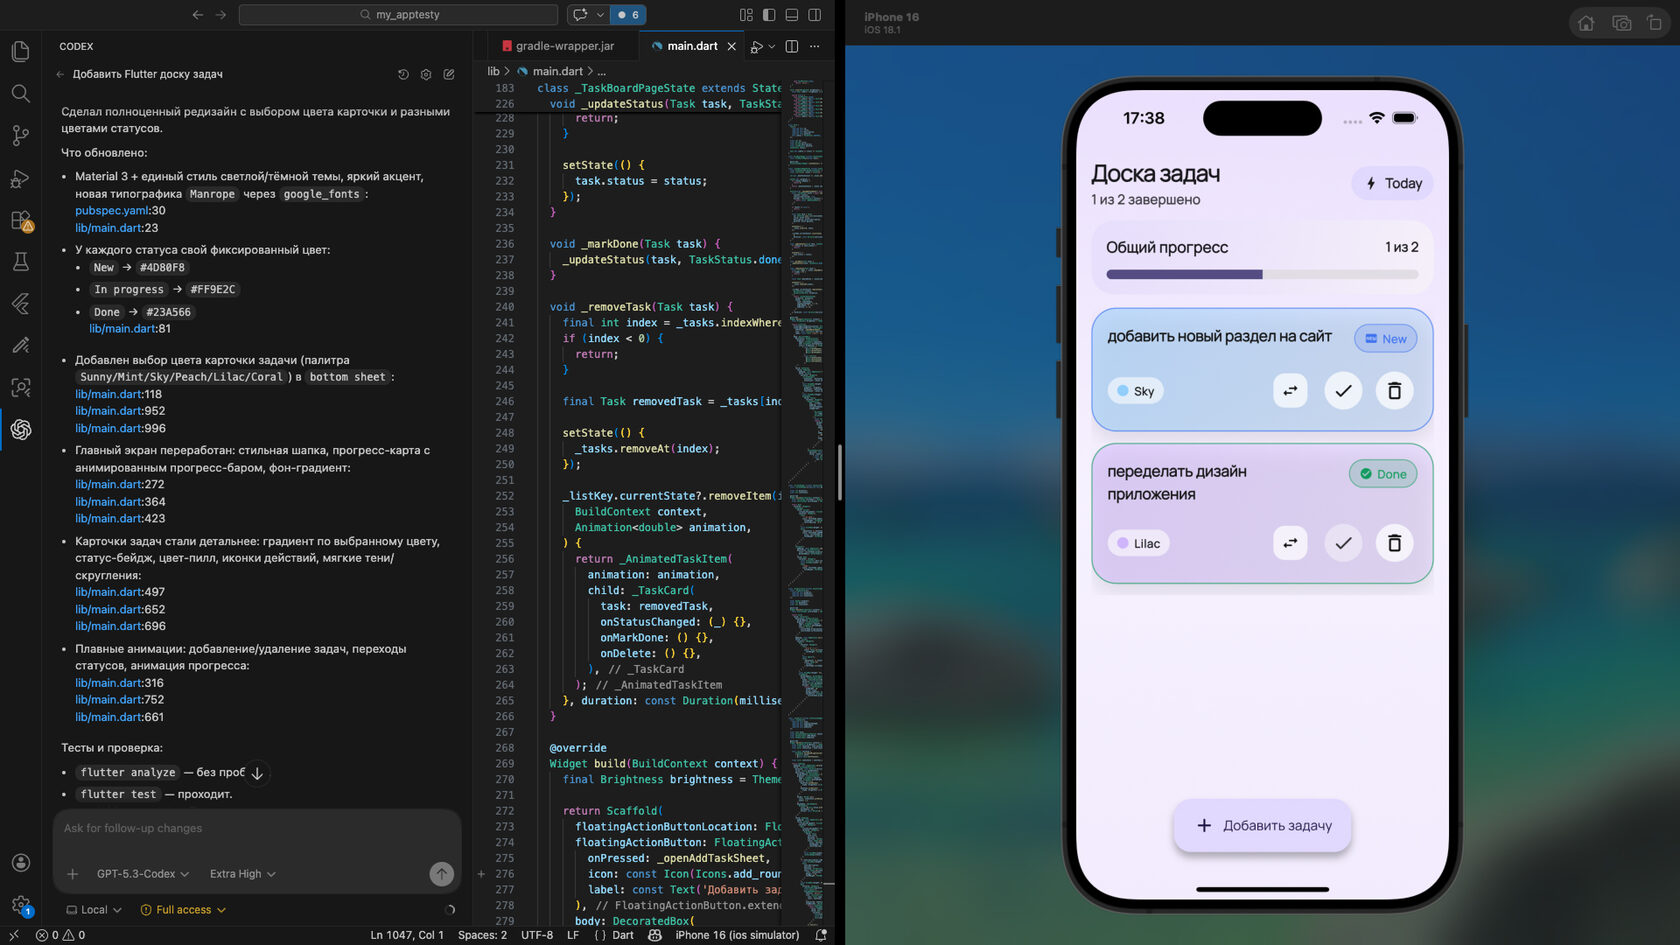Start new Codex chat with the edit icon
This screenshot has width=1680, height=945.
(x=449, y=74)
